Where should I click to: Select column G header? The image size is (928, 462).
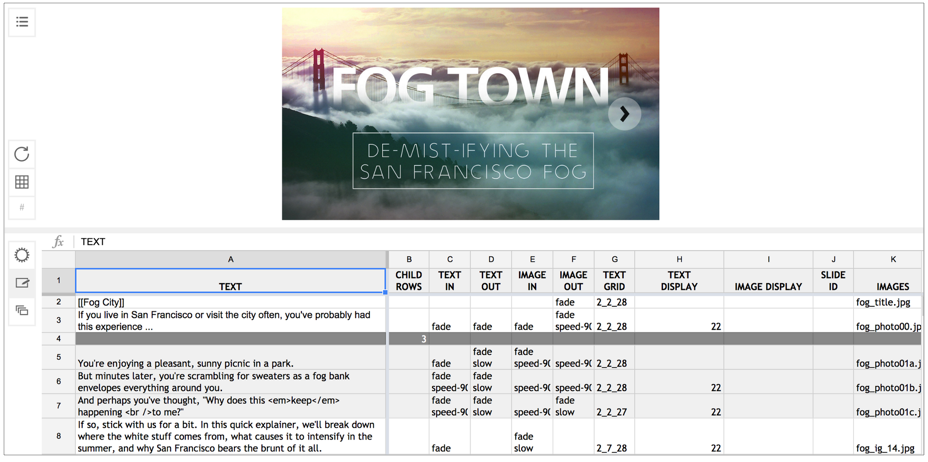click(x=614, y=259)
